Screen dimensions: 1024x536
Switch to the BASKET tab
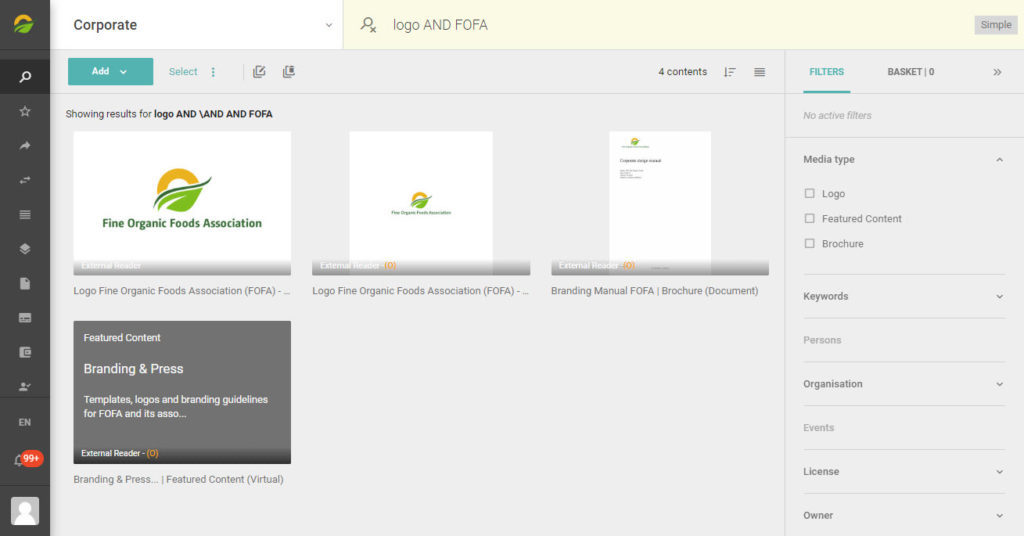tap(910, 72)
